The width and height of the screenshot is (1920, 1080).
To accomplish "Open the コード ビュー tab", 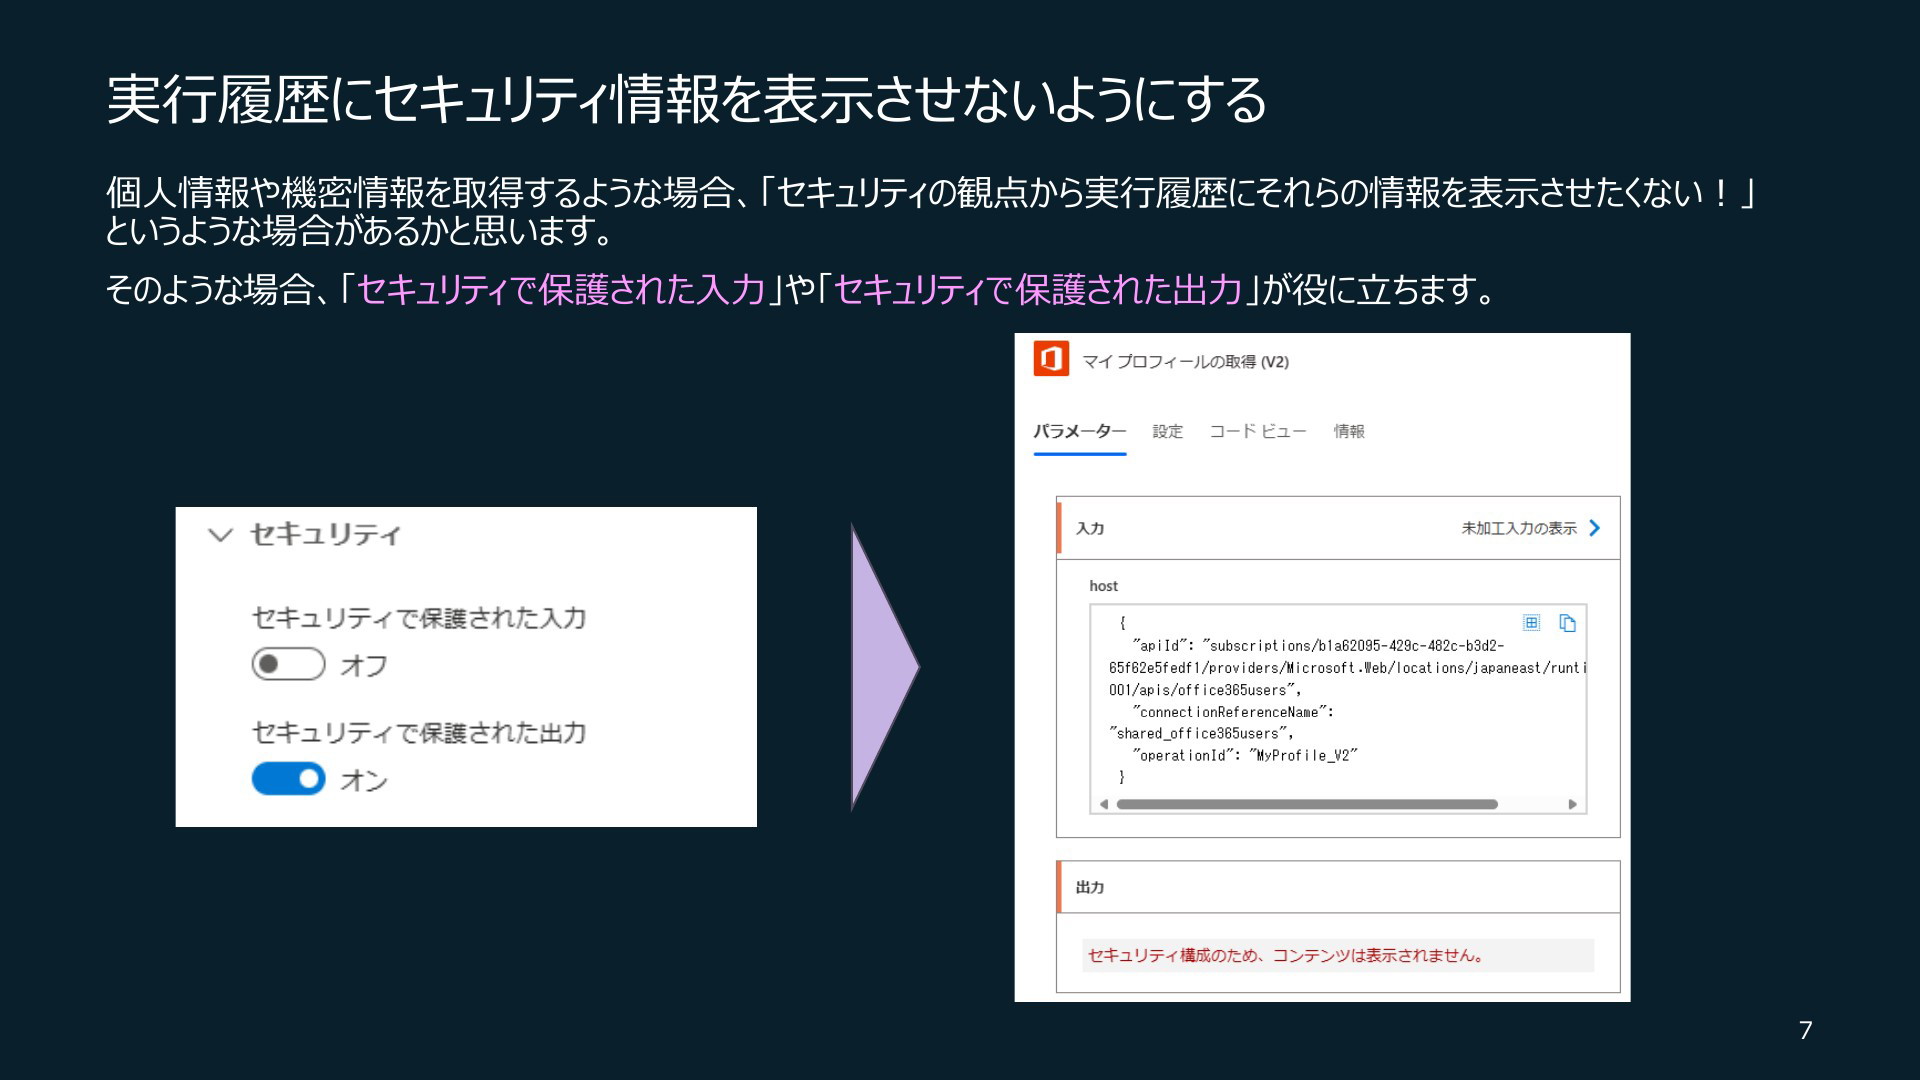I will pyautogui.click(x=1258, y=431).
